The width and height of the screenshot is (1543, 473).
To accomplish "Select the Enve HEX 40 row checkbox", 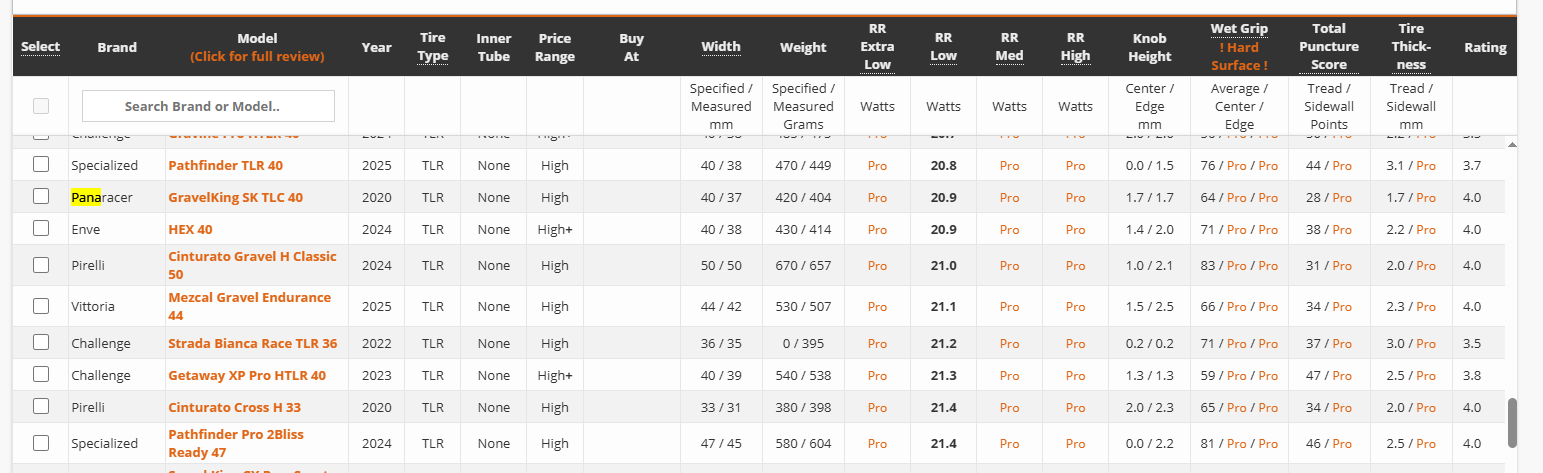I will [x=41, y=228].
